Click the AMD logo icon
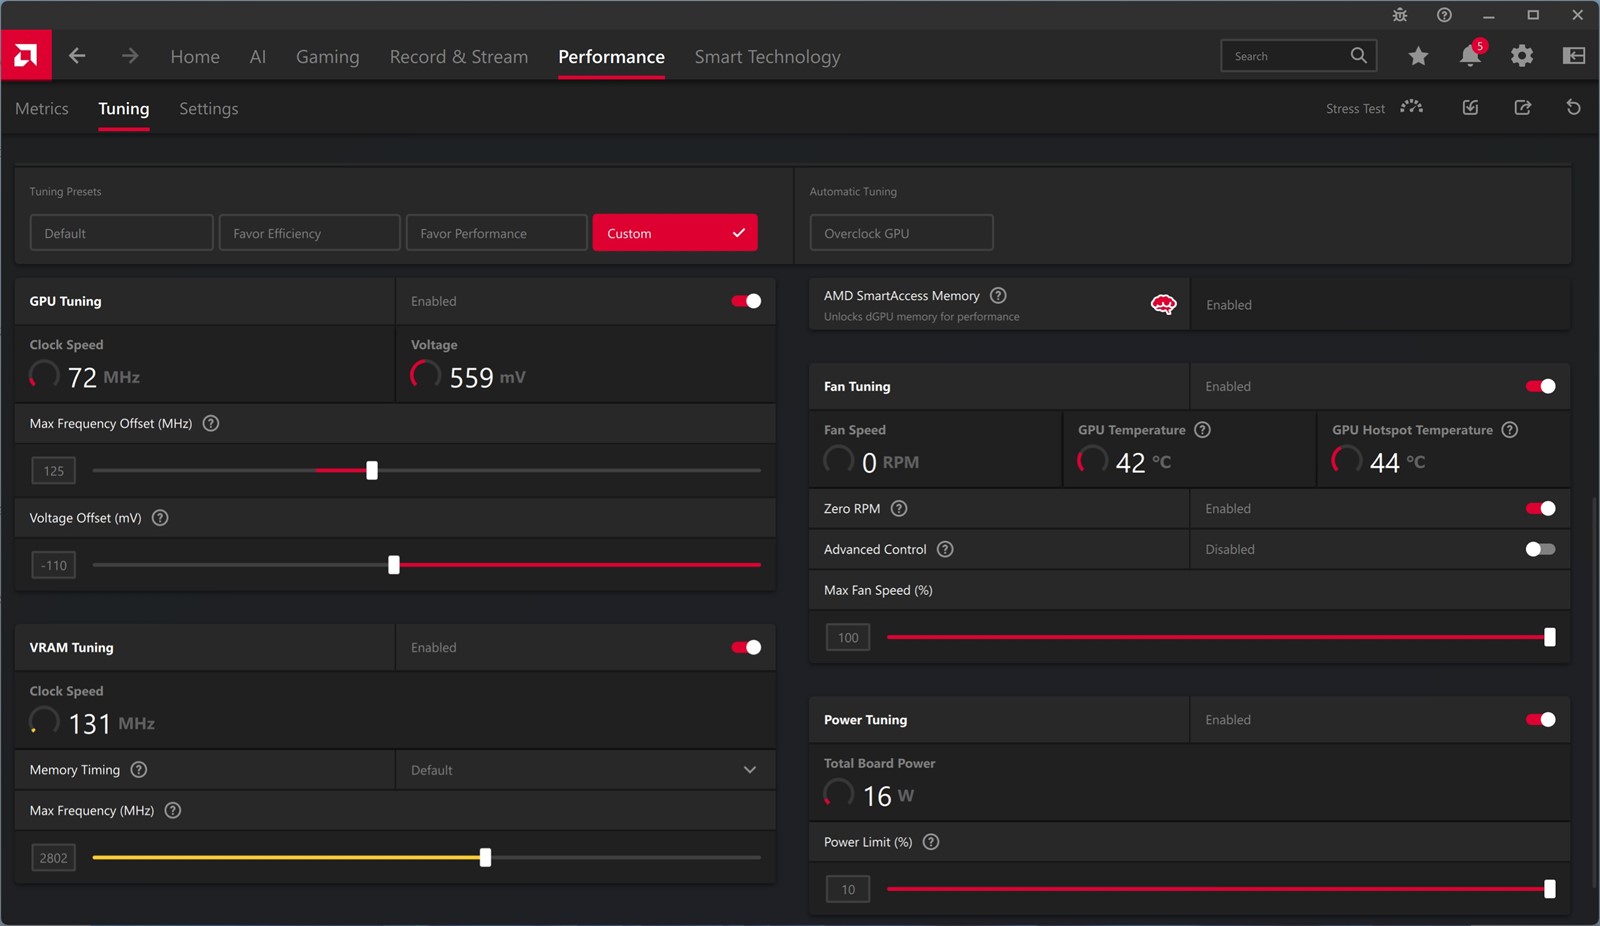 click(26, 55)
